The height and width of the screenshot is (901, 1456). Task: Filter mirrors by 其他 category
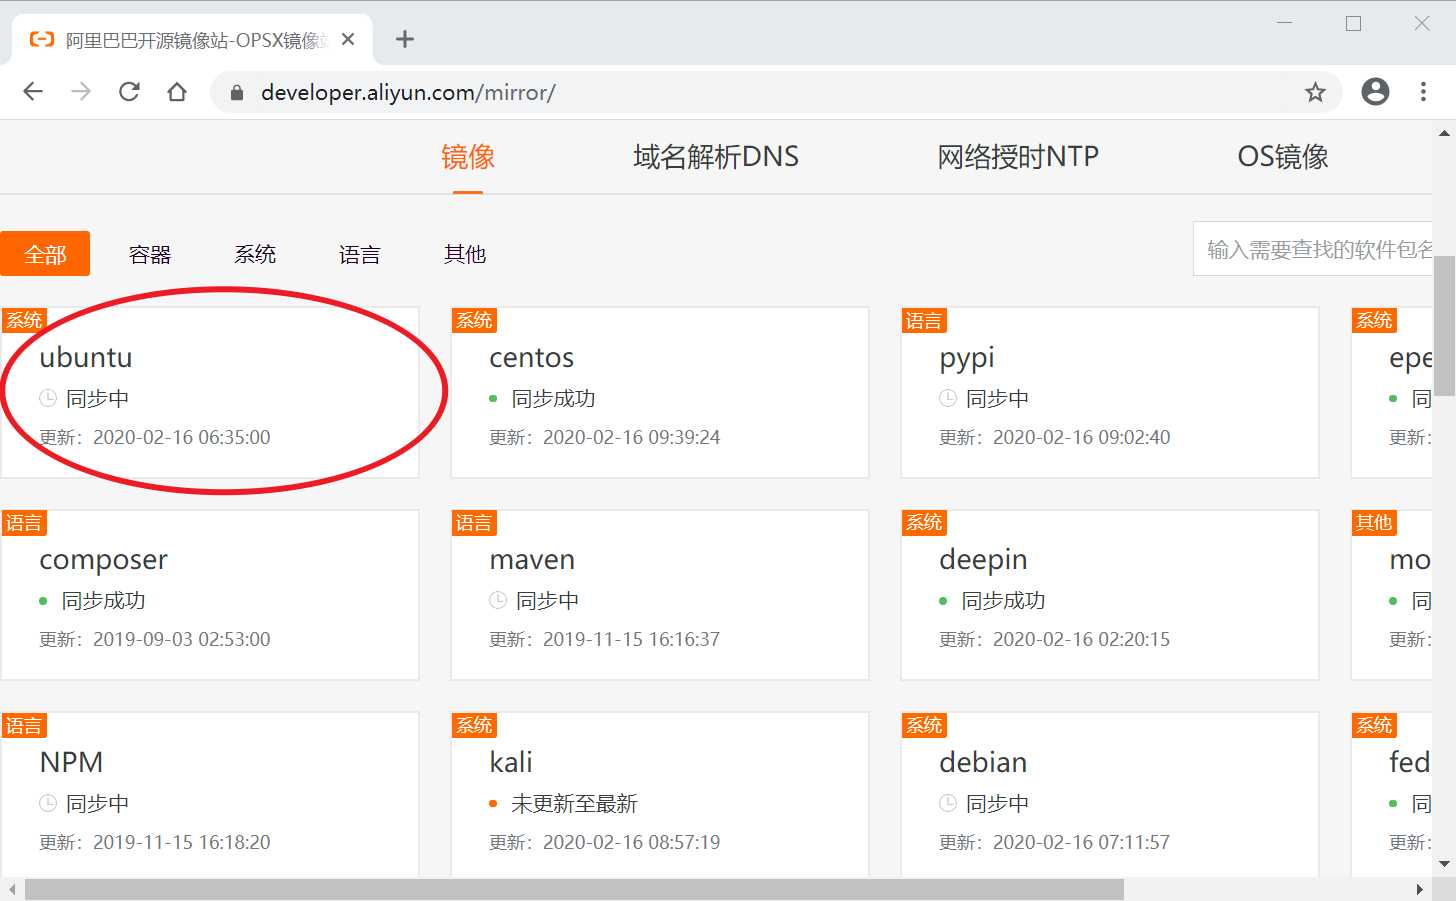pyautogui.click(x=465, y=254)
